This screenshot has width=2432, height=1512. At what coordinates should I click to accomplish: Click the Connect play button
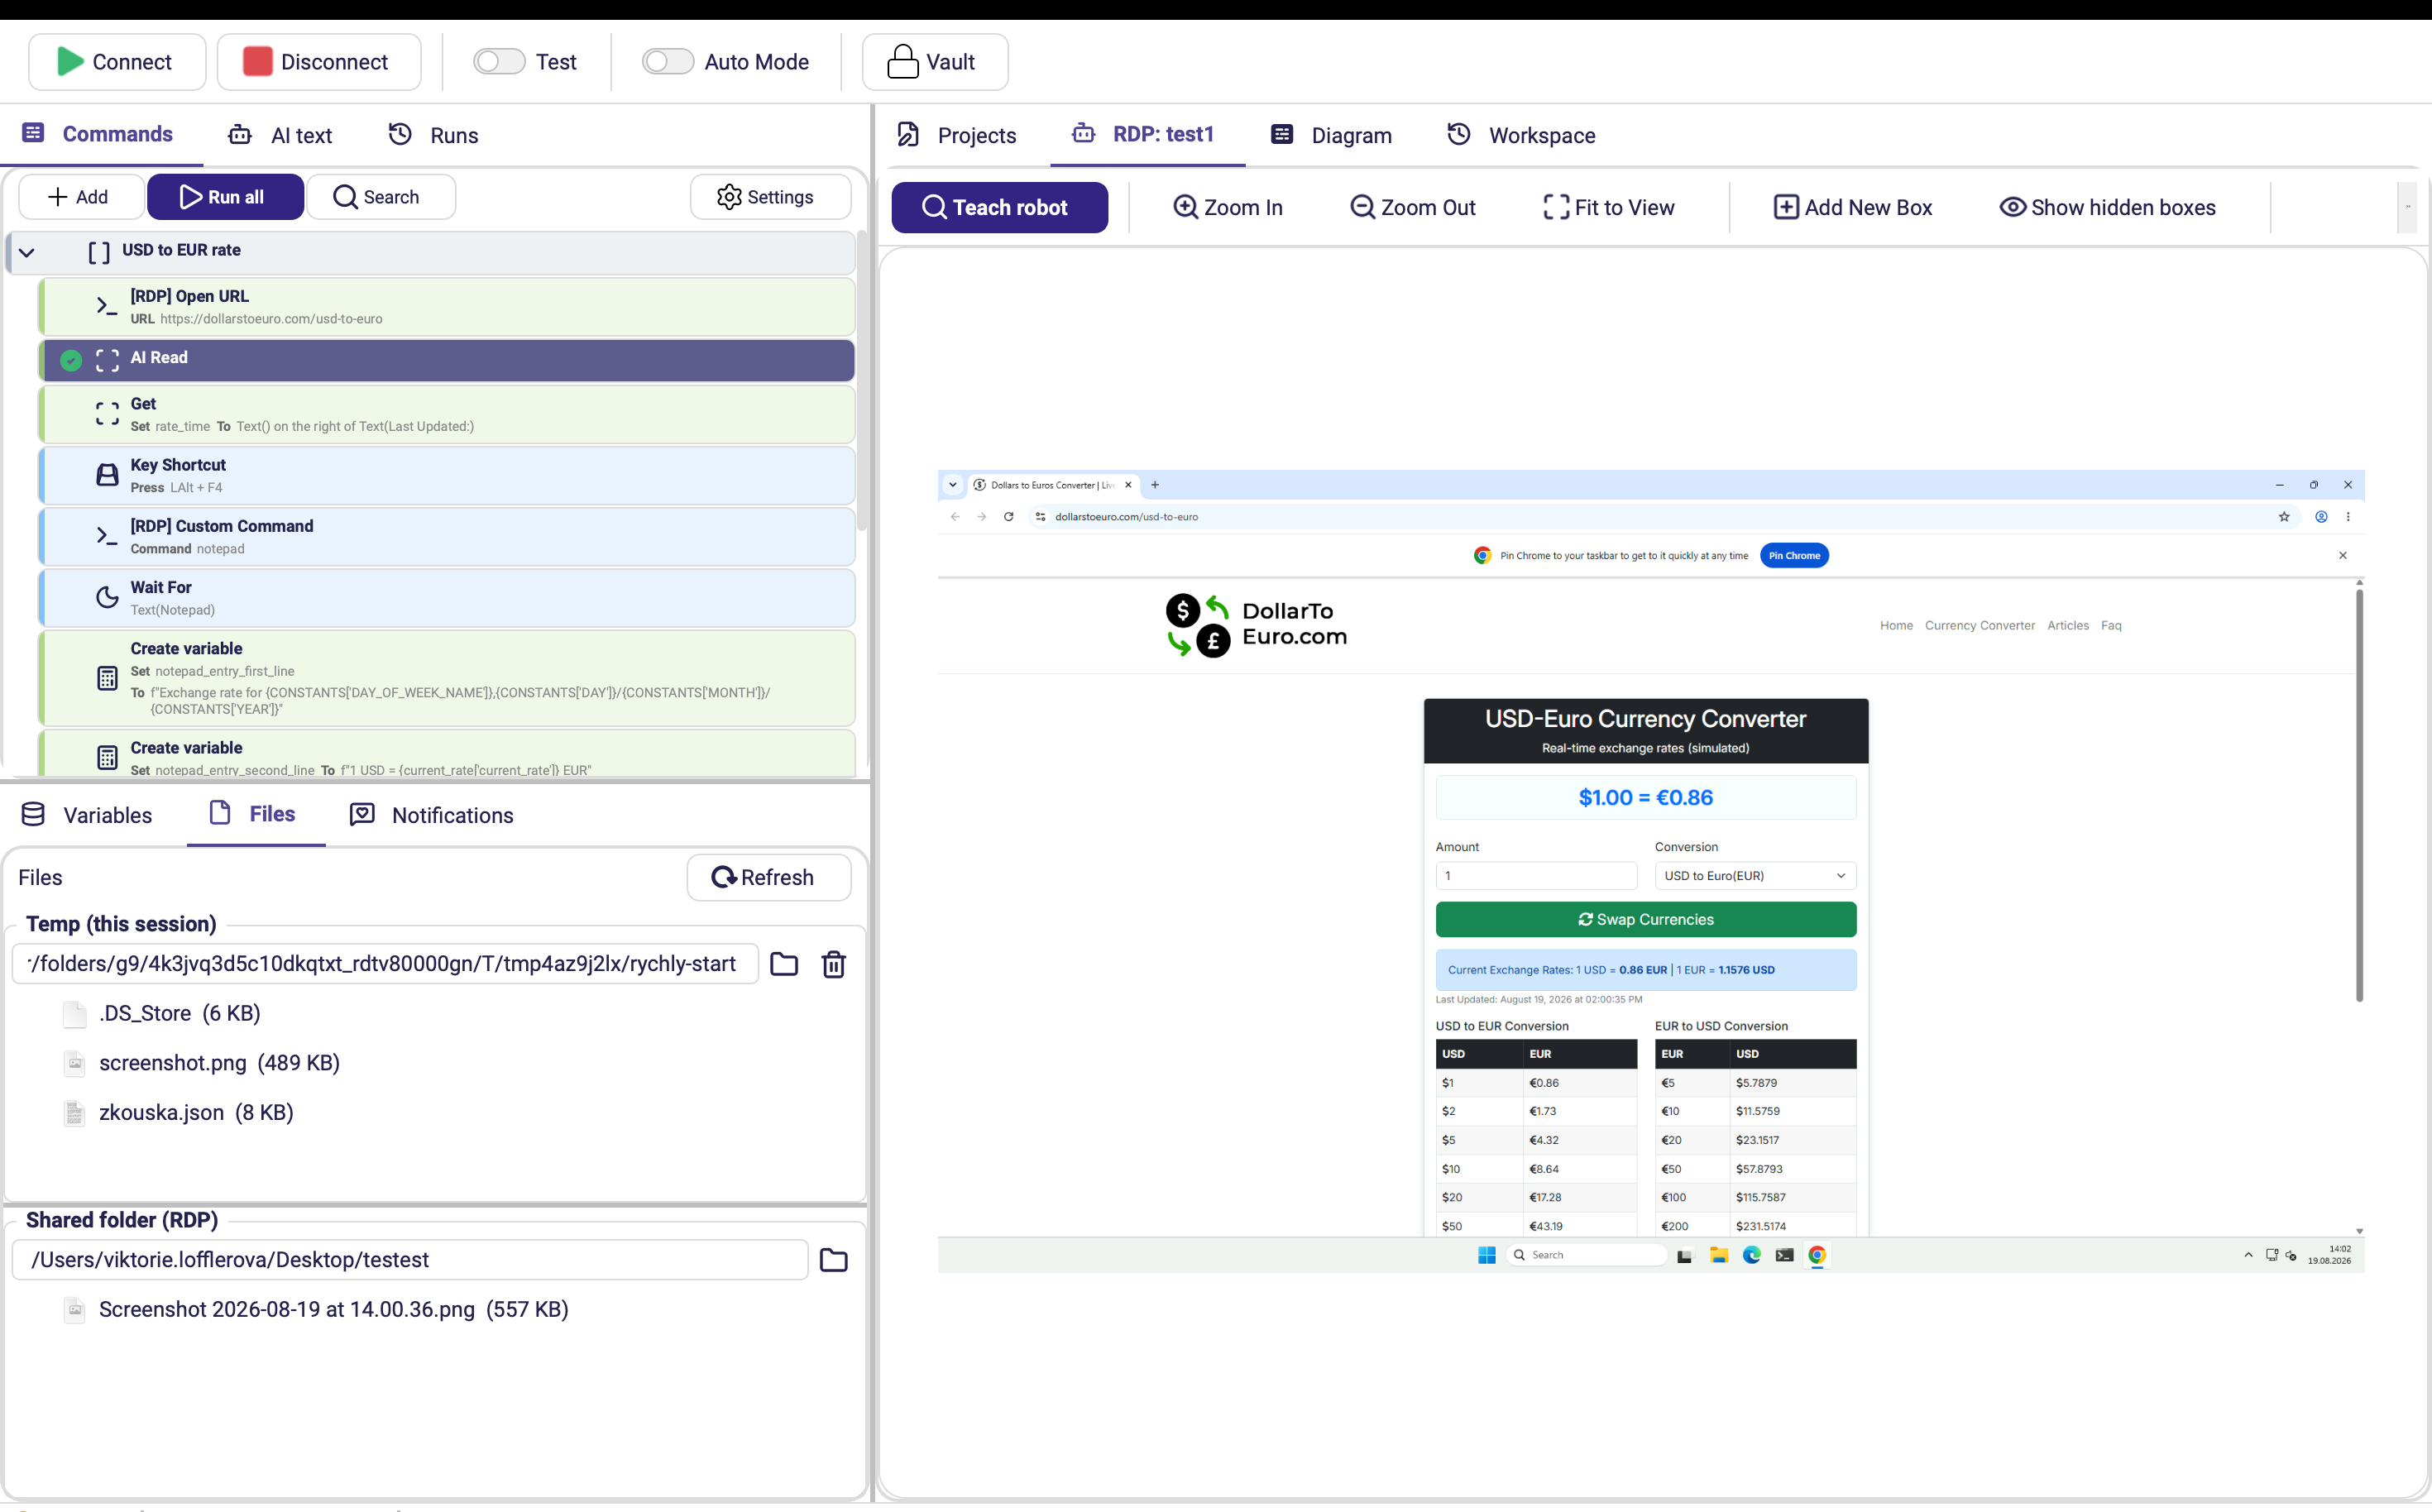(x=117, y=62)
